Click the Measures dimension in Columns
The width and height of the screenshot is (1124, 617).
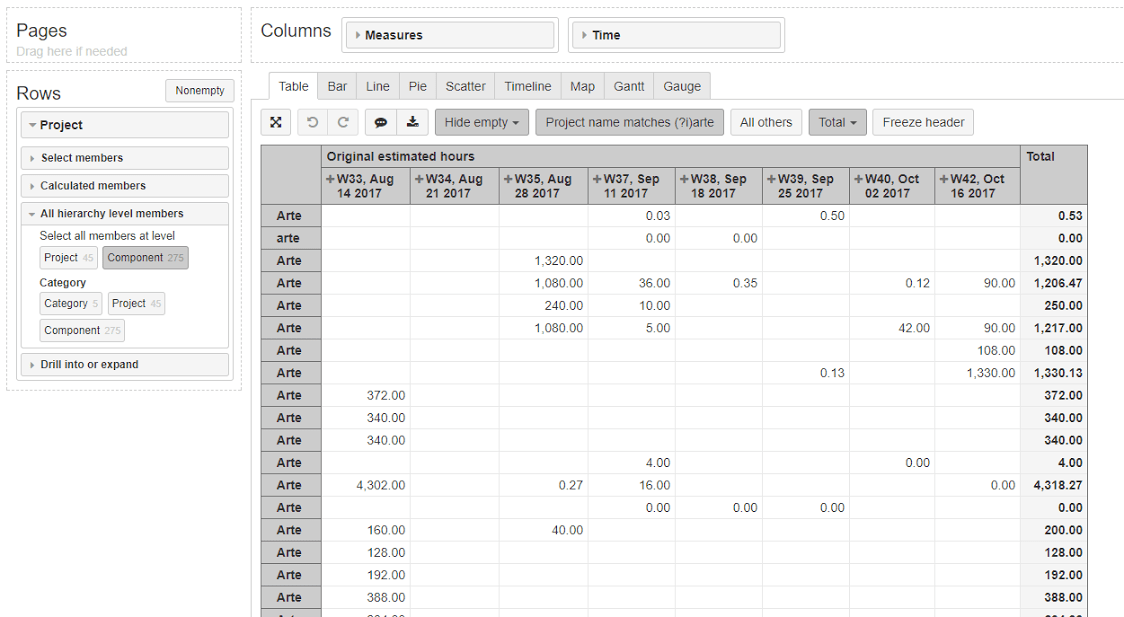click(x=449, y=35)
